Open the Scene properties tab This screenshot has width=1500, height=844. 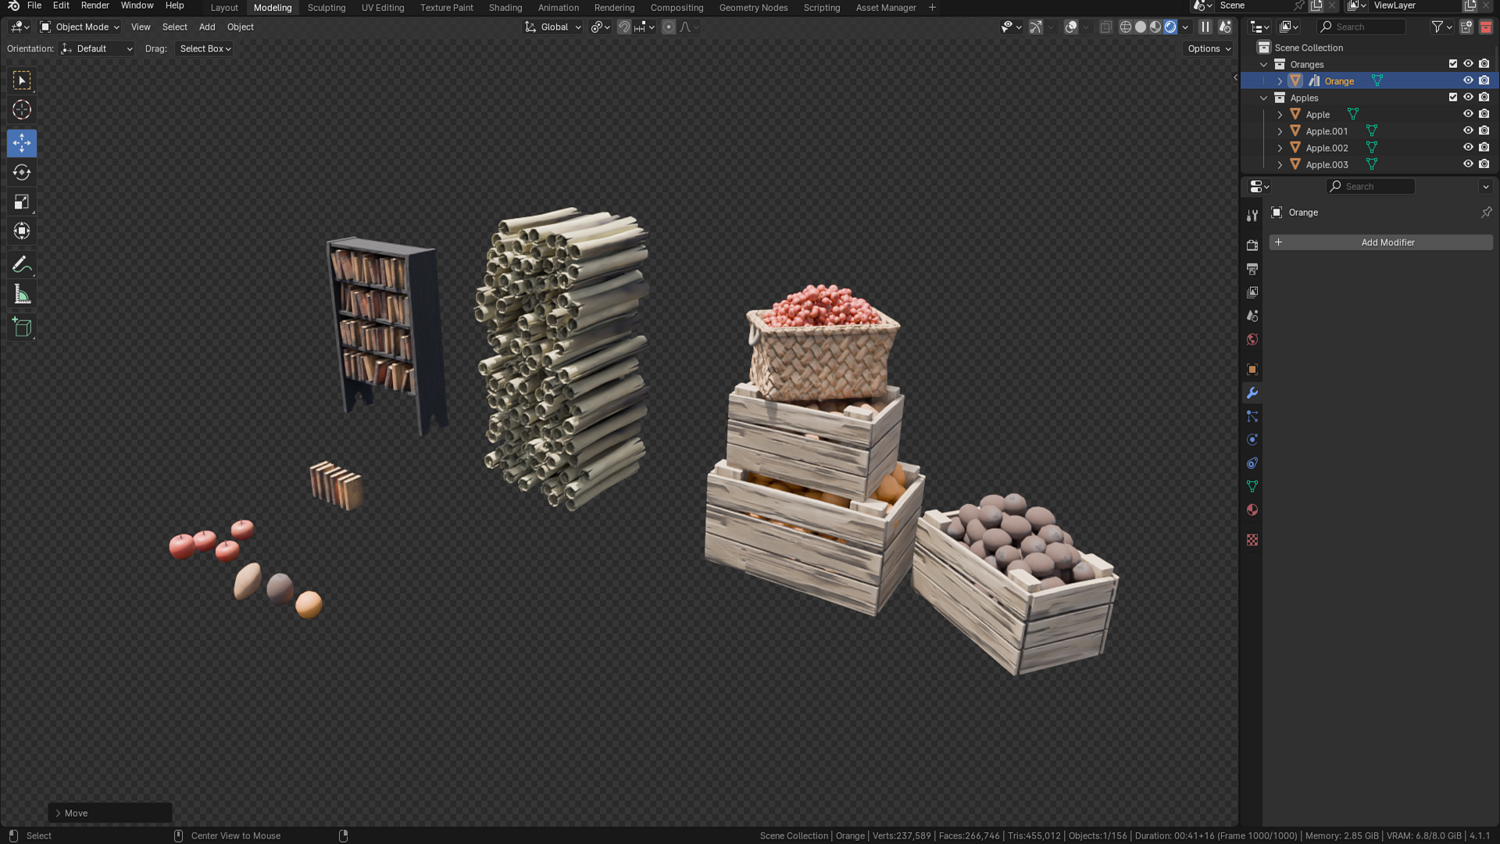(1252, 316)
